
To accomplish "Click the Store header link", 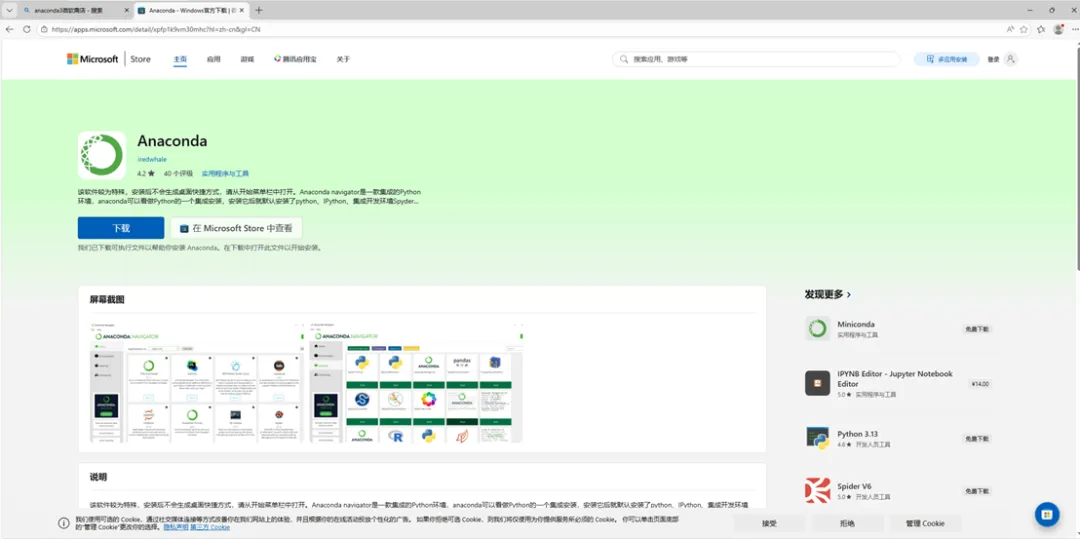I will [141, 59].
